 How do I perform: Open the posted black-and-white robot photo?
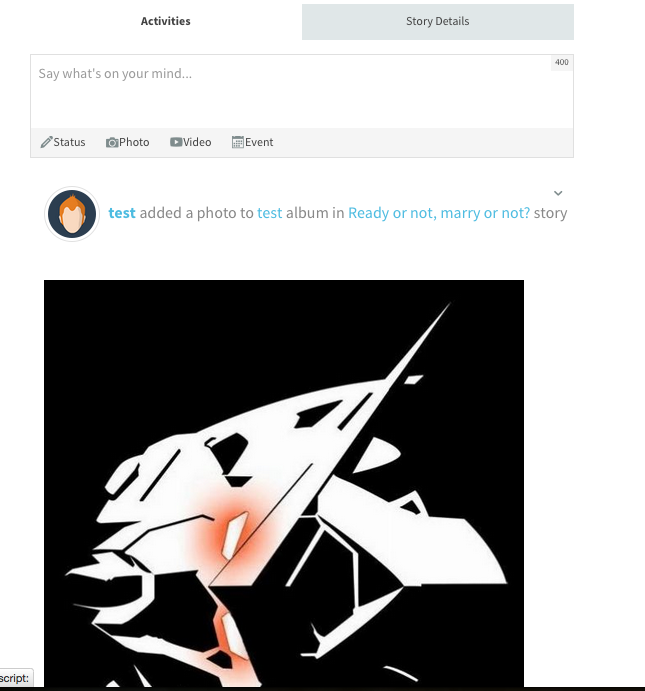(x=284, y=483)
